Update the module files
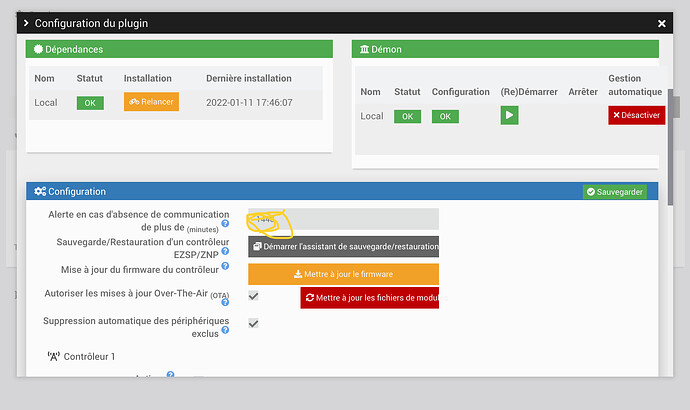 370,298
